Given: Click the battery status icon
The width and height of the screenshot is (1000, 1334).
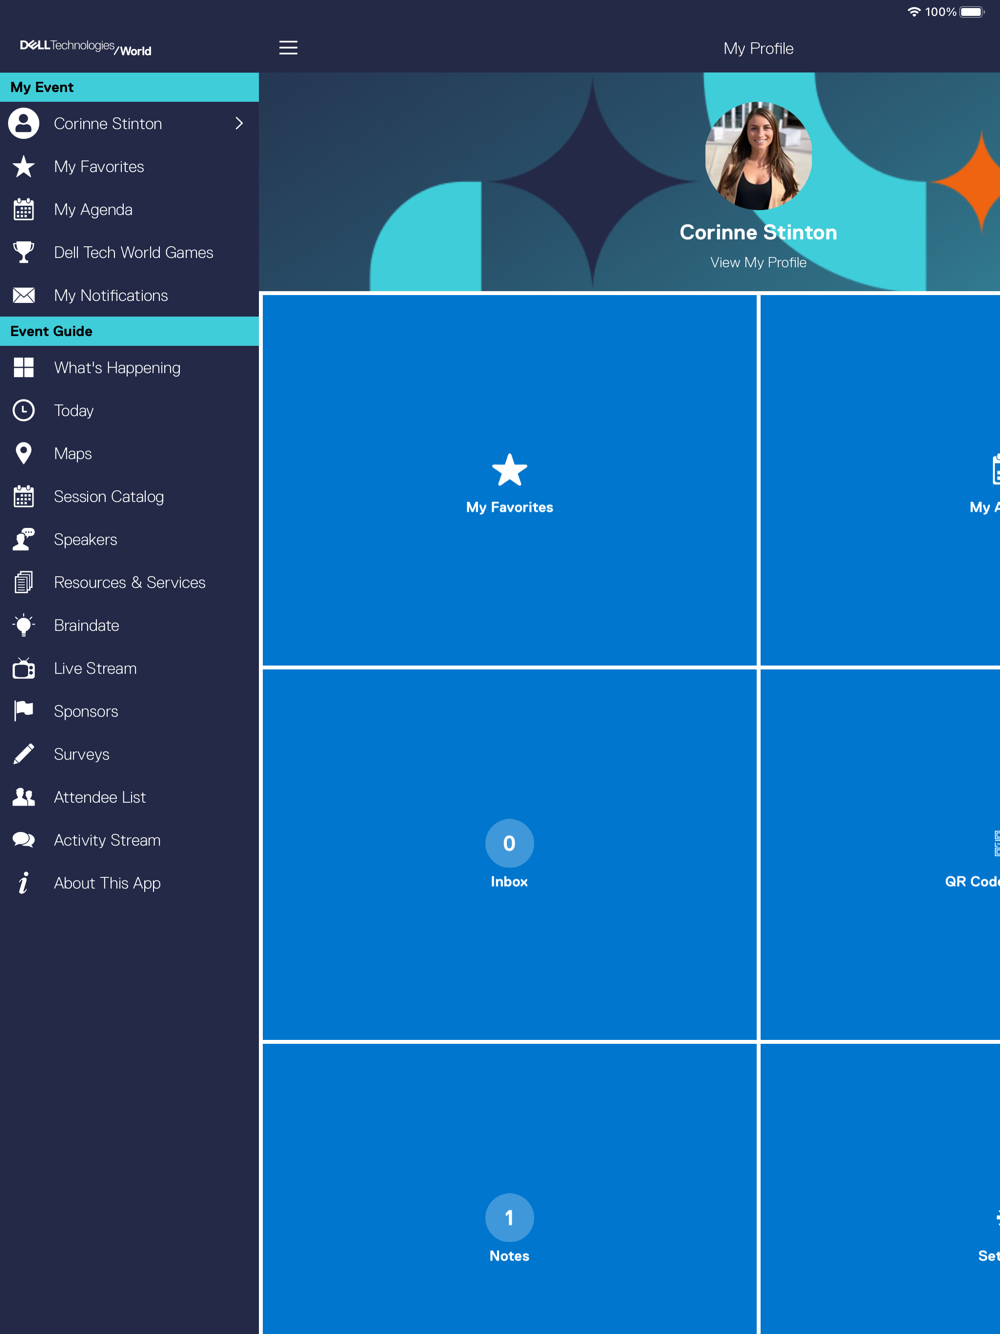Looking at the screenshot, I should point(972,12).
